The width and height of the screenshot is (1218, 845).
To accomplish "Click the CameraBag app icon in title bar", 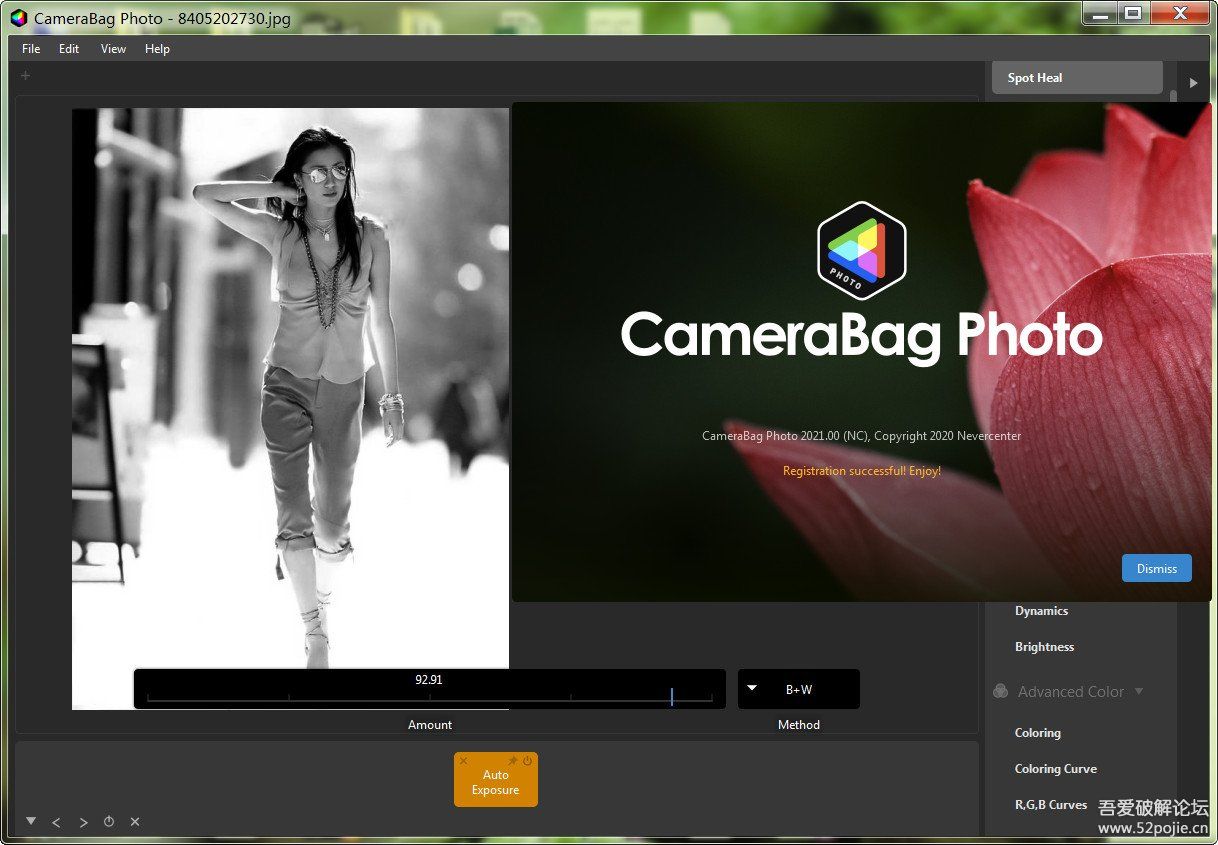I will [x=19, y=18].
